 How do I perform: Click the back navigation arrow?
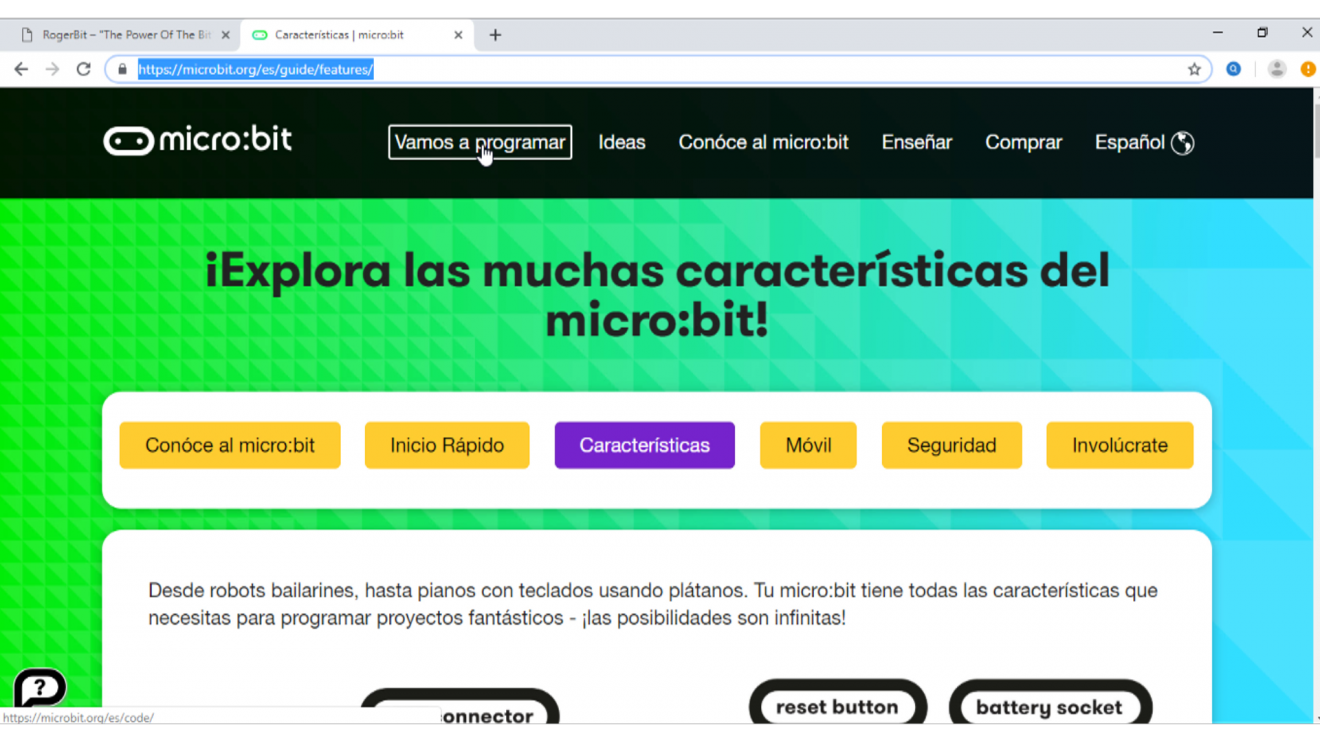pyautogui.click(x=20, y=69)
